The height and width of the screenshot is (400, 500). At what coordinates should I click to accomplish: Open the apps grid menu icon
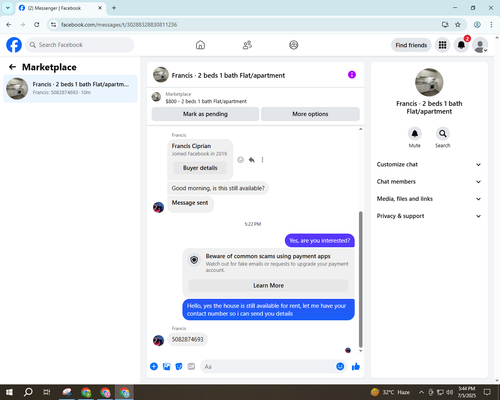[x=442, y=45]
